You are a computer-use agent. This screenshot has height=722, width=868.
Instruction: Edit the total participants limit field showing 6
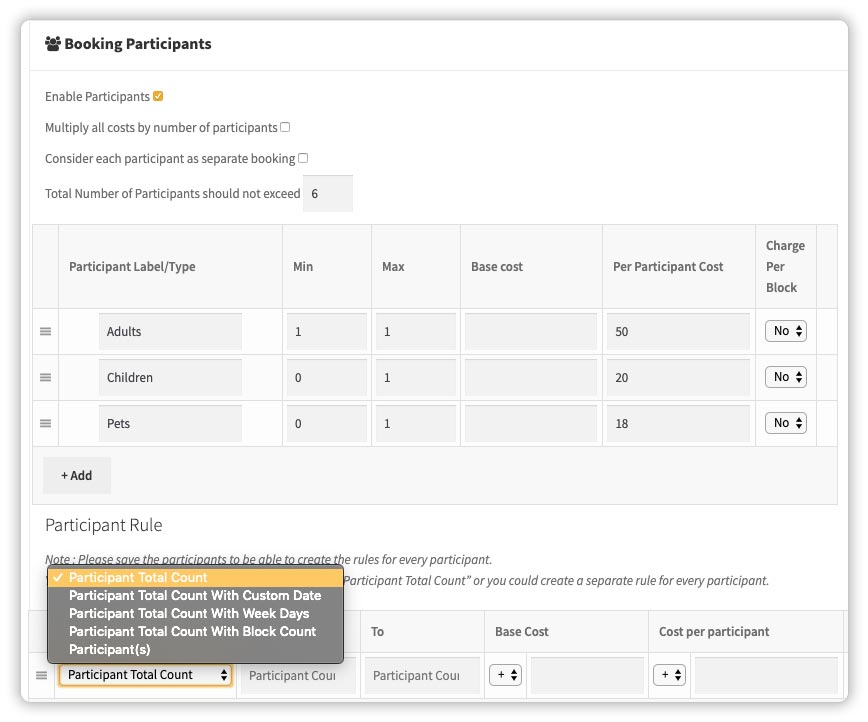coord(328,194)
